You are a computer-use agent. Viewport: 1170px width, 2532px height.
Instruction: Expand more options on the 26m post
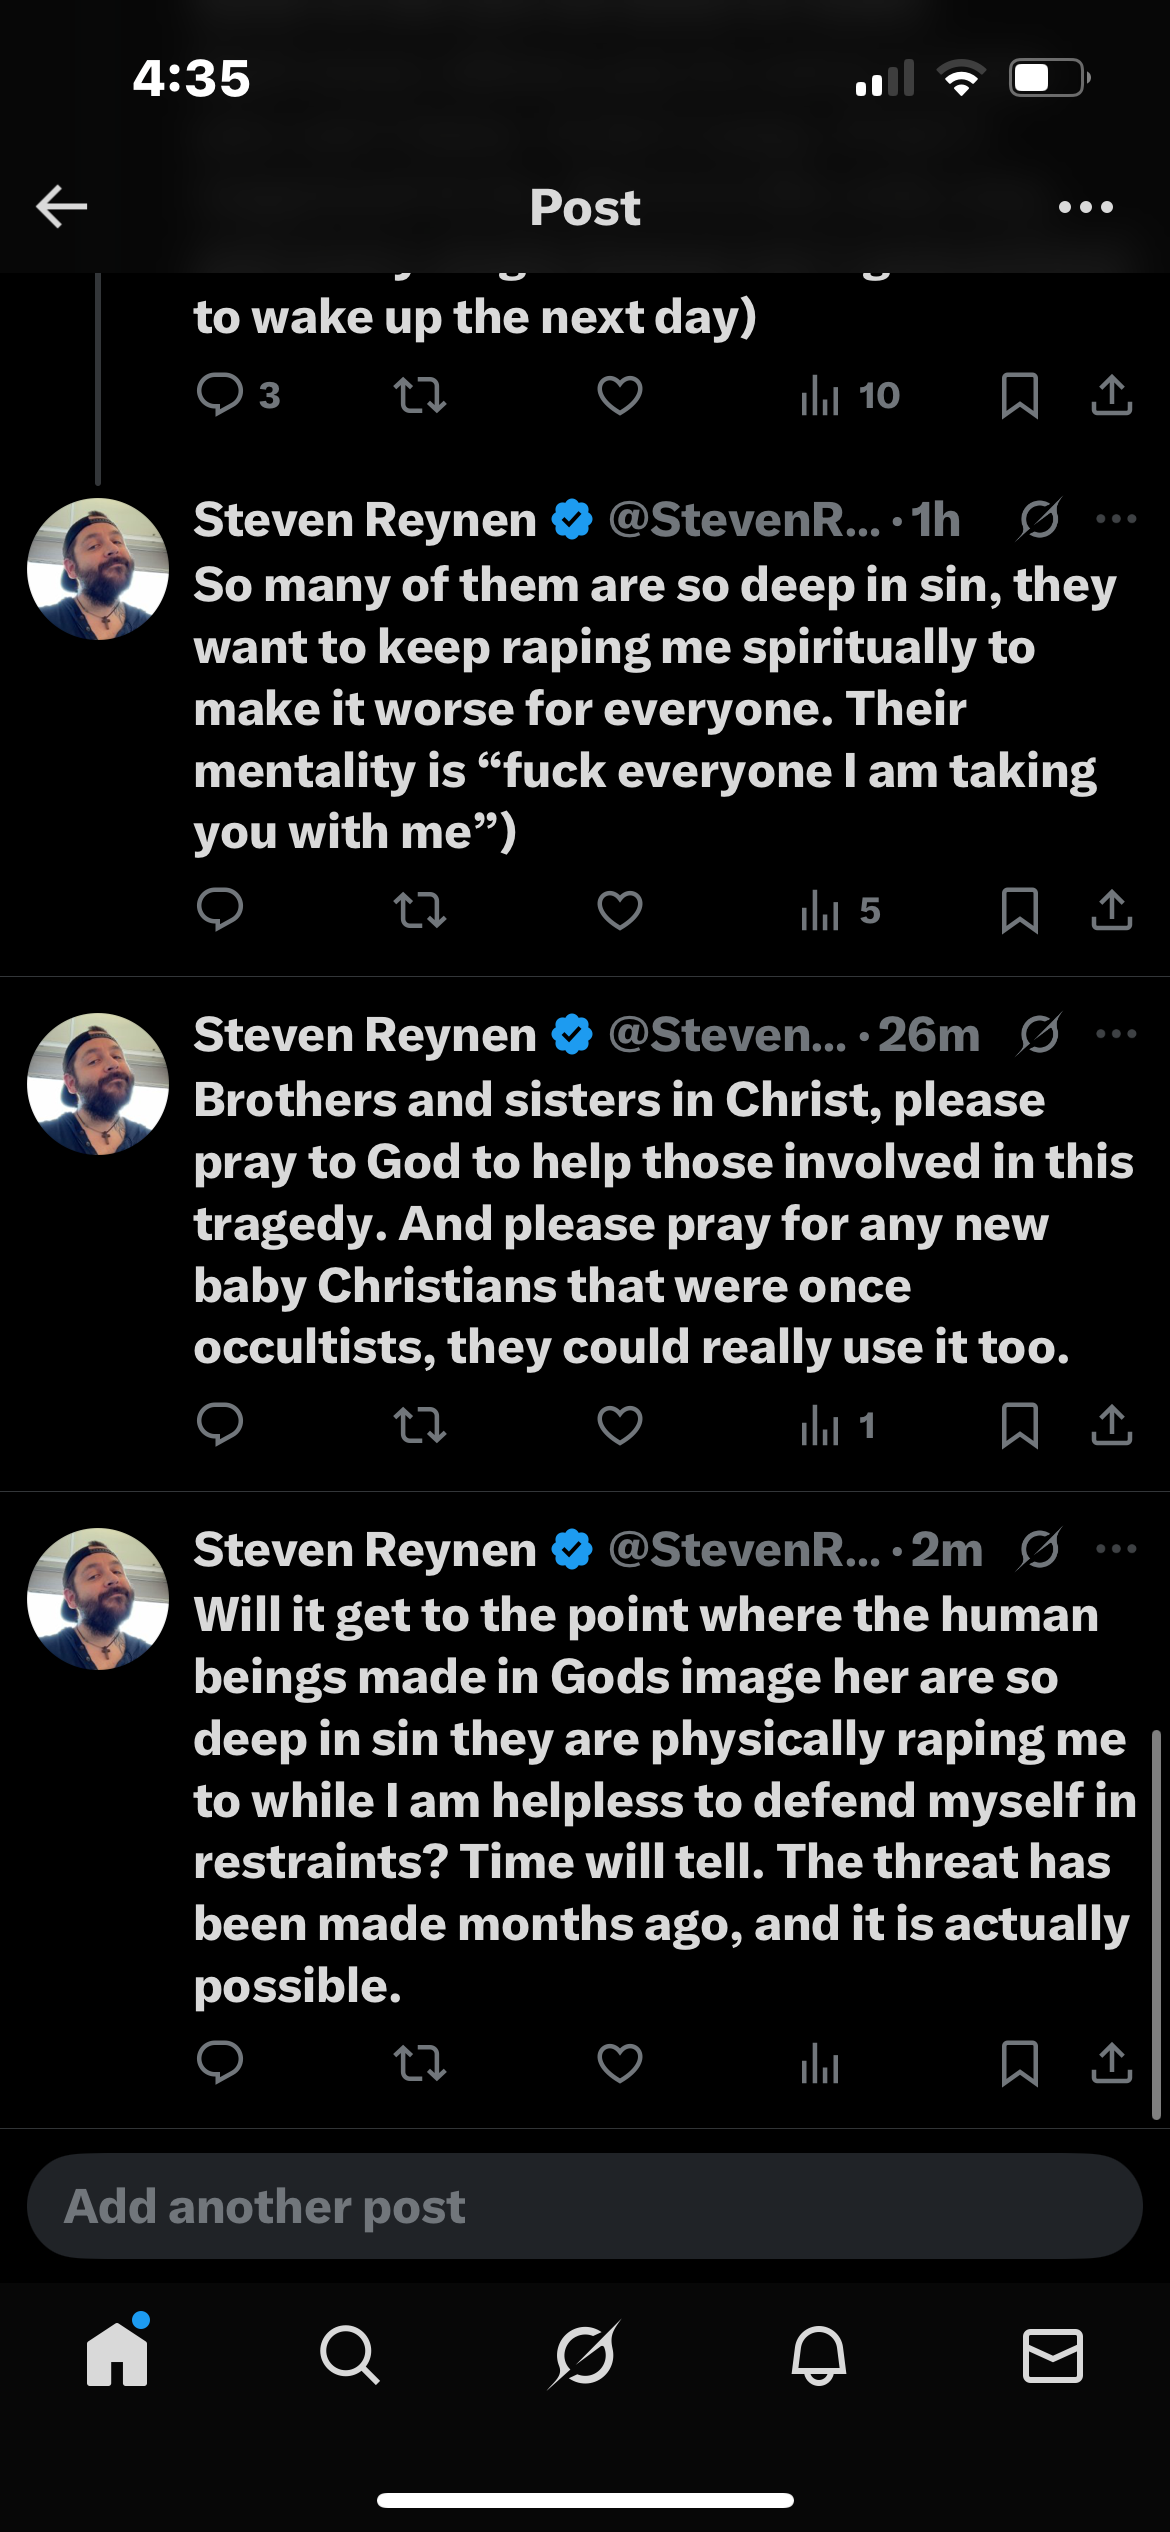(1116, 1034)
